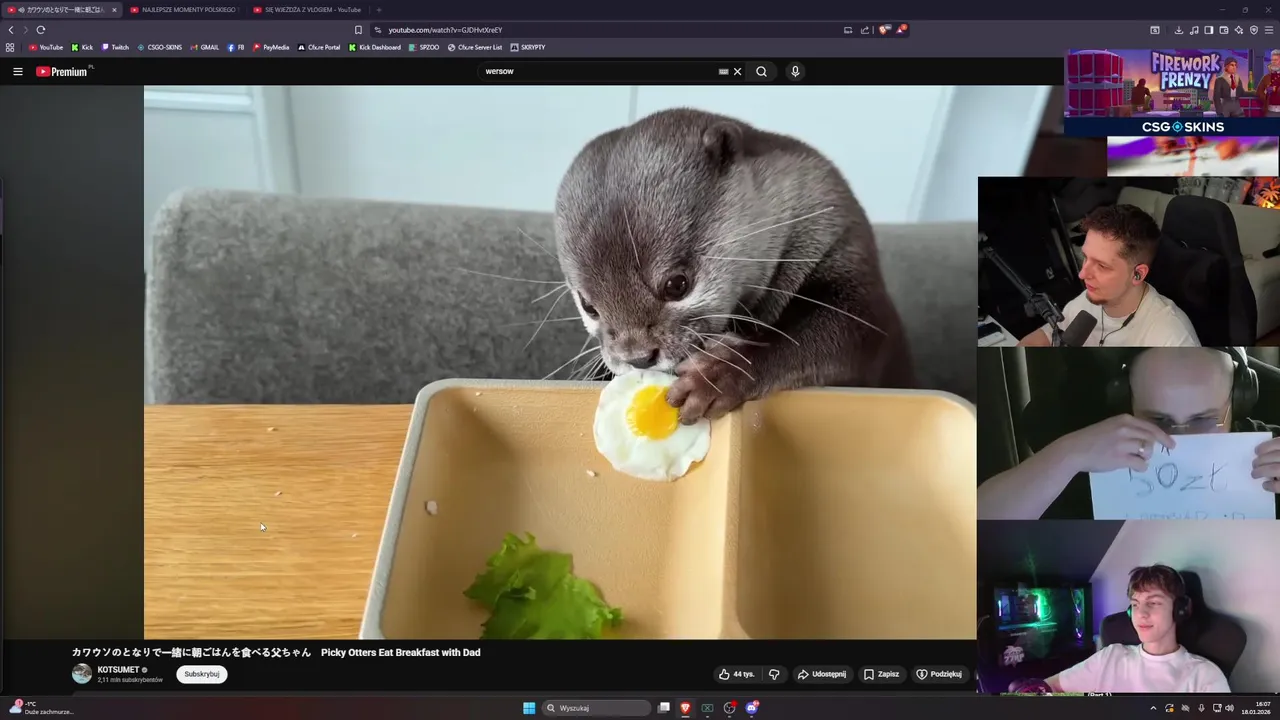Open Brave from the taskbar
The height and width of the screenshot is (720, 1280).
point(685,708)
